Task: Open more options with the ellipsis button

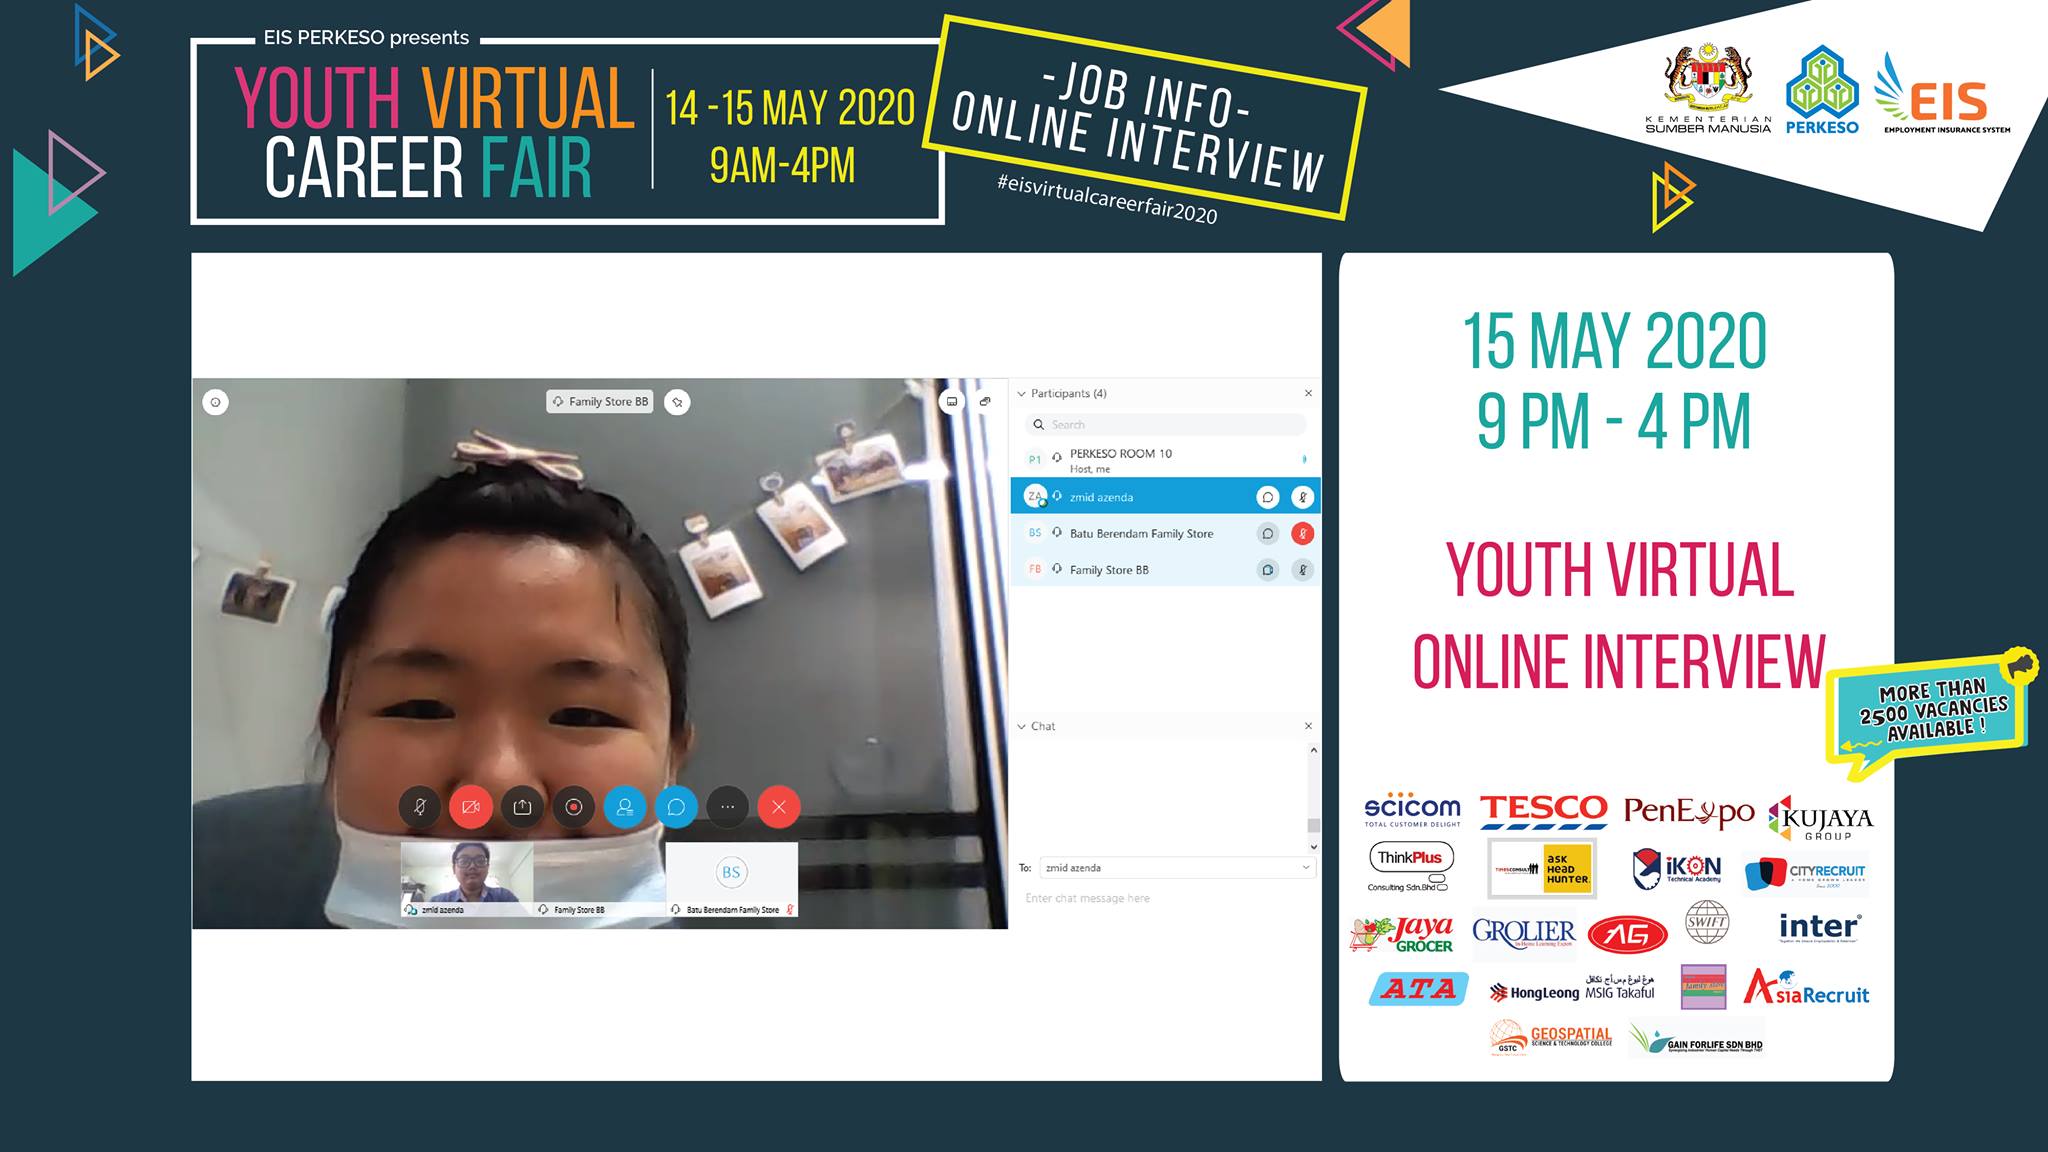Action: pos(728,807)
